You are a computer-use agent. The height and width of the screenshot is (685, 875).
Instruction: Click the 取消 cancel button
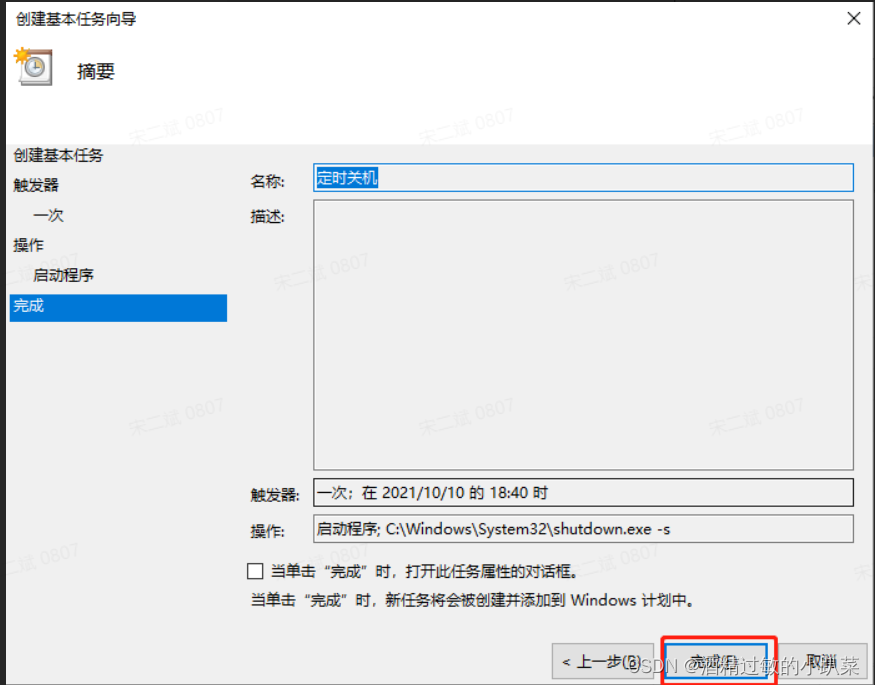(x=823, y=662)
